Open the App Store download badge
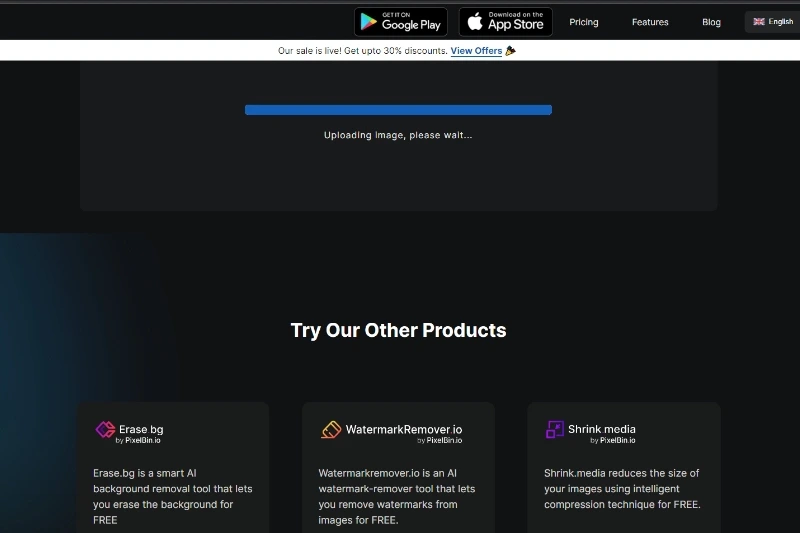The height and width of the screenshot is (533, 800). (x=505, y=22)
